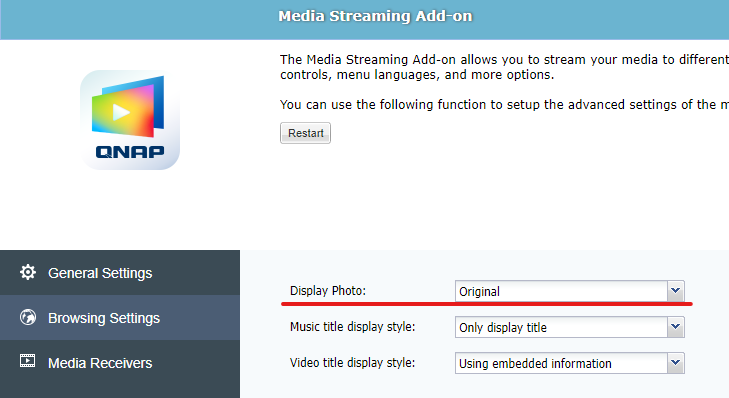729x398 pixels.
Task: Select Browsing Settings in the sidebar
Action: click(x=120, y=318)
